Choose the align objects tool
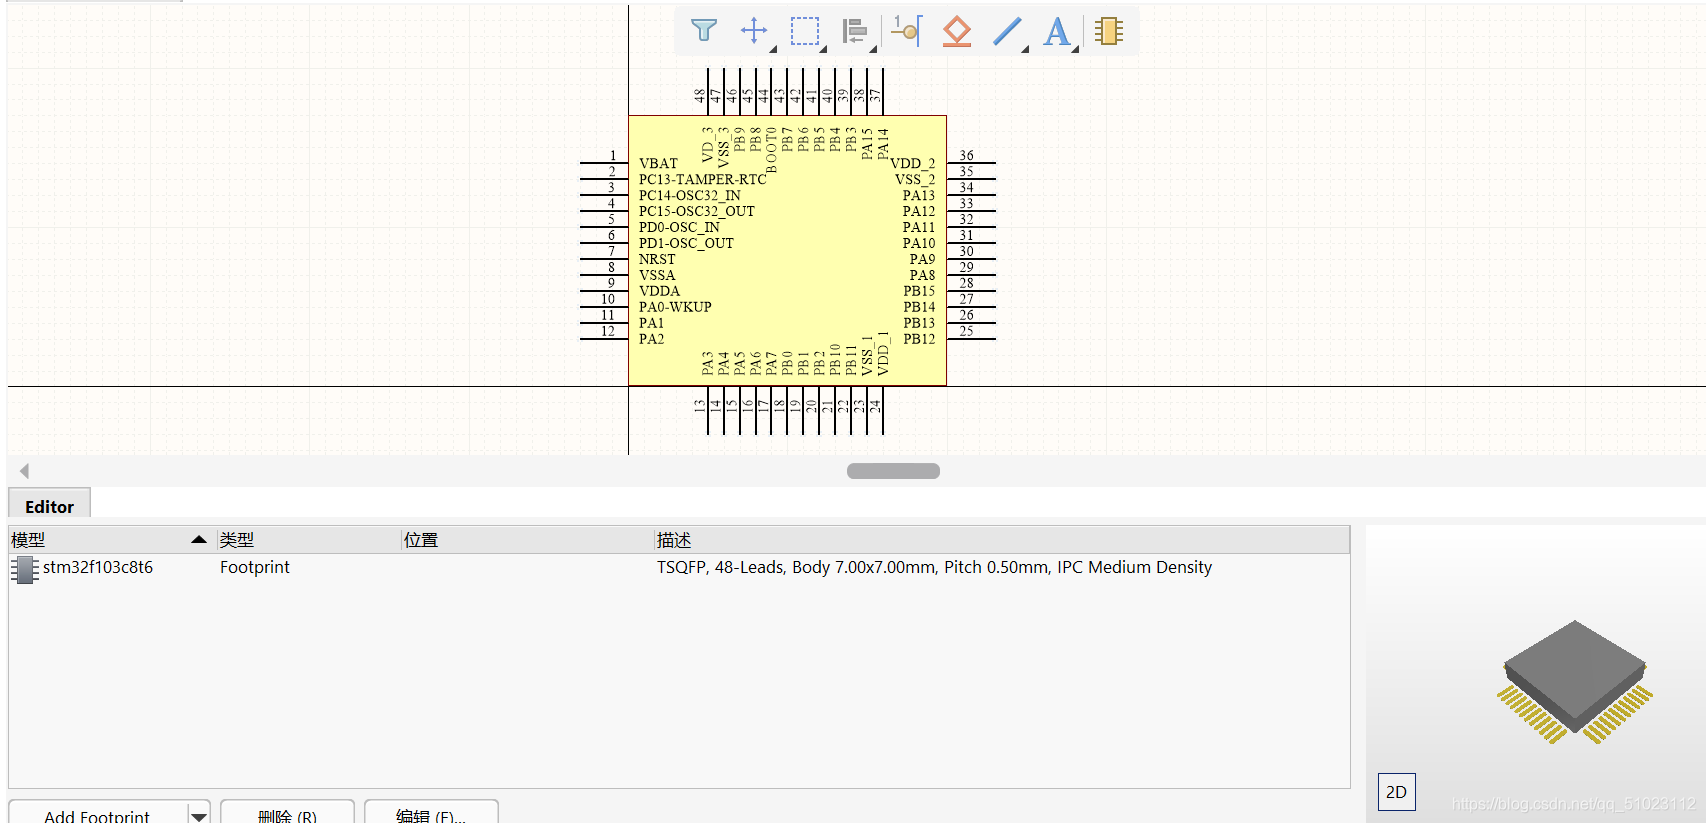Image resolution: width=1706 pixels, height=823 pixels. [x=855, y=31]
